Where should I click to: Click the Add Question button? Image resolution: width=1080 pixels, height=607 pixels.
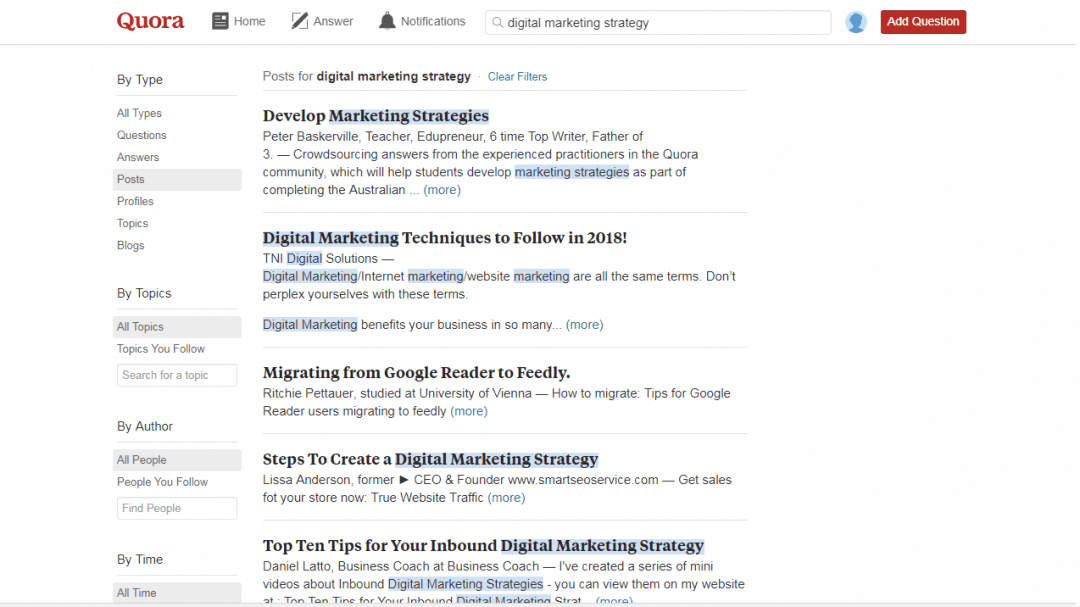[x=922, y=21]
